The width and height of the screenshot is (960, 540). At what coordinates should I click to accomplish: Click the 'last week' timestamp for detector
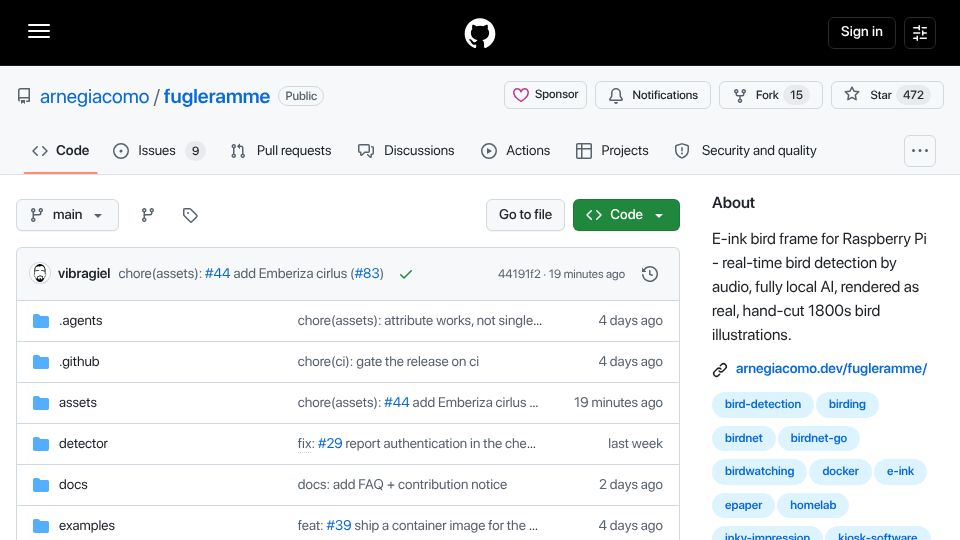(635, 444)
